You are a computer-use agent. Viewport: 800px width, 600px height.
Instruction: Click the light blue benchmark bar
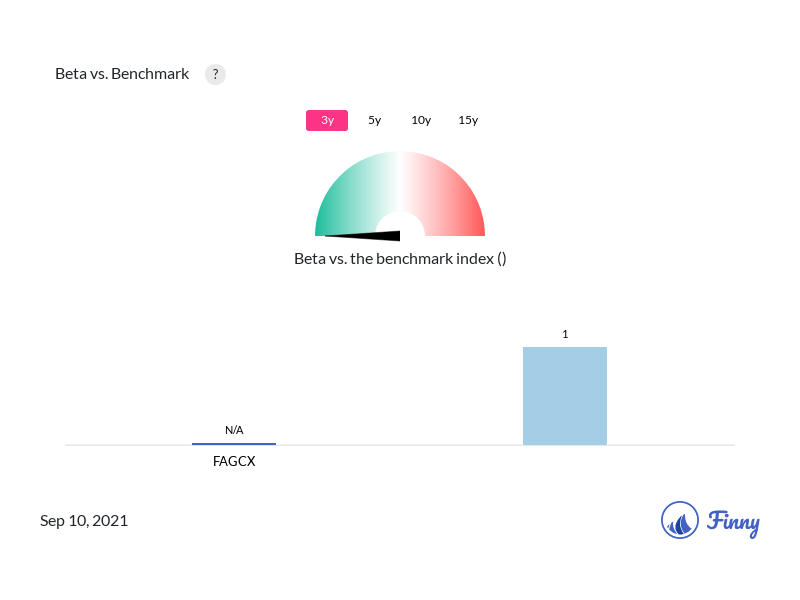565,396
